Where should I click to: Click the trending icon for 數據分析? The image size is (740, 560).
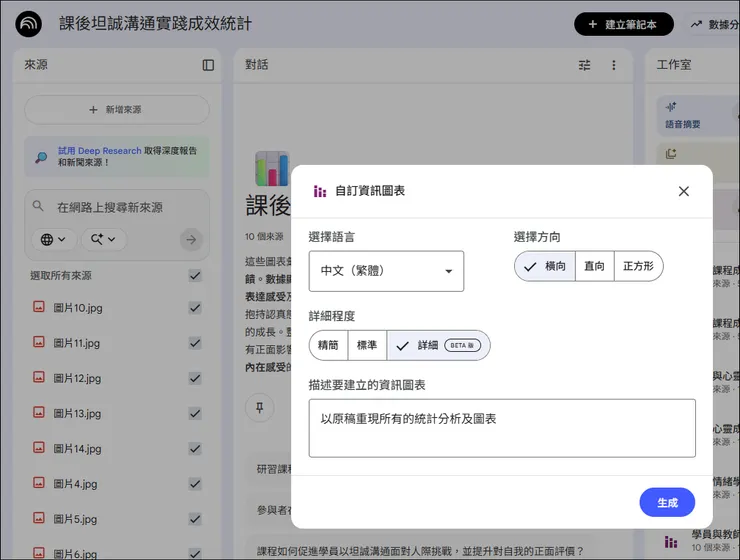tap(696, 25)
